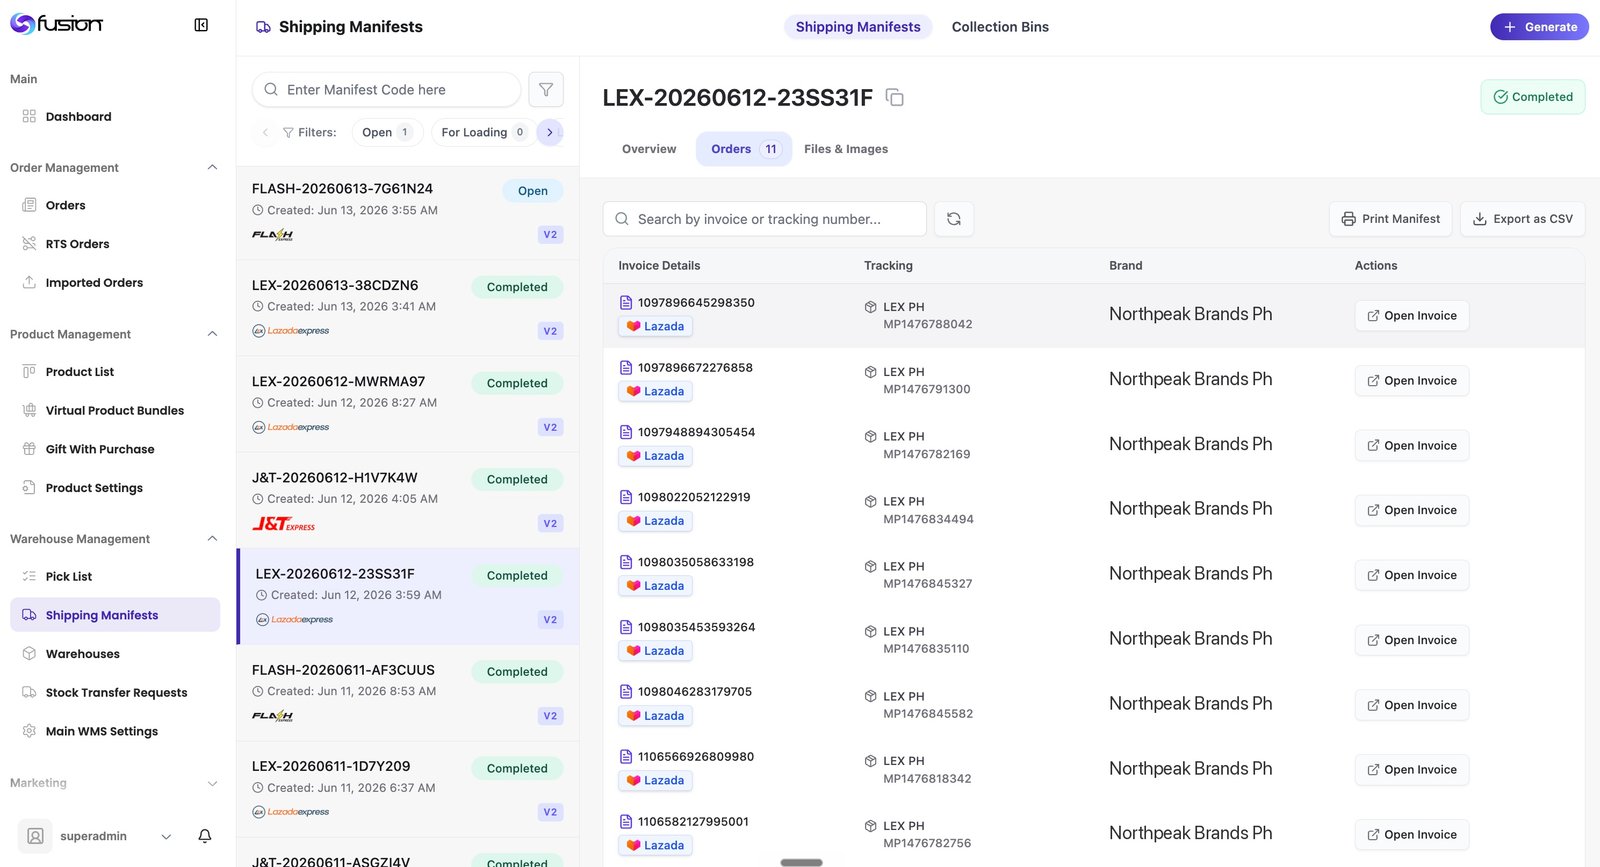Select manifest LEX-20260611-1D7Y209
Image resolution: width=1600 pixels, height=867 pixels.
(x=407, y=790)
